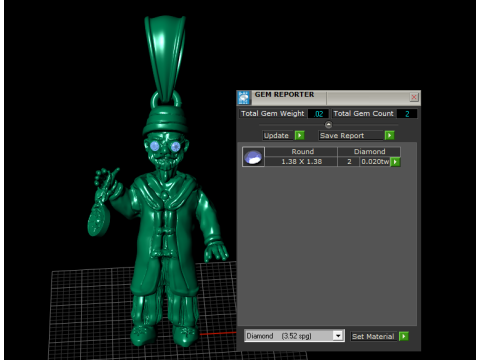Click the green arrow beside Save Report

coord(389,135)
